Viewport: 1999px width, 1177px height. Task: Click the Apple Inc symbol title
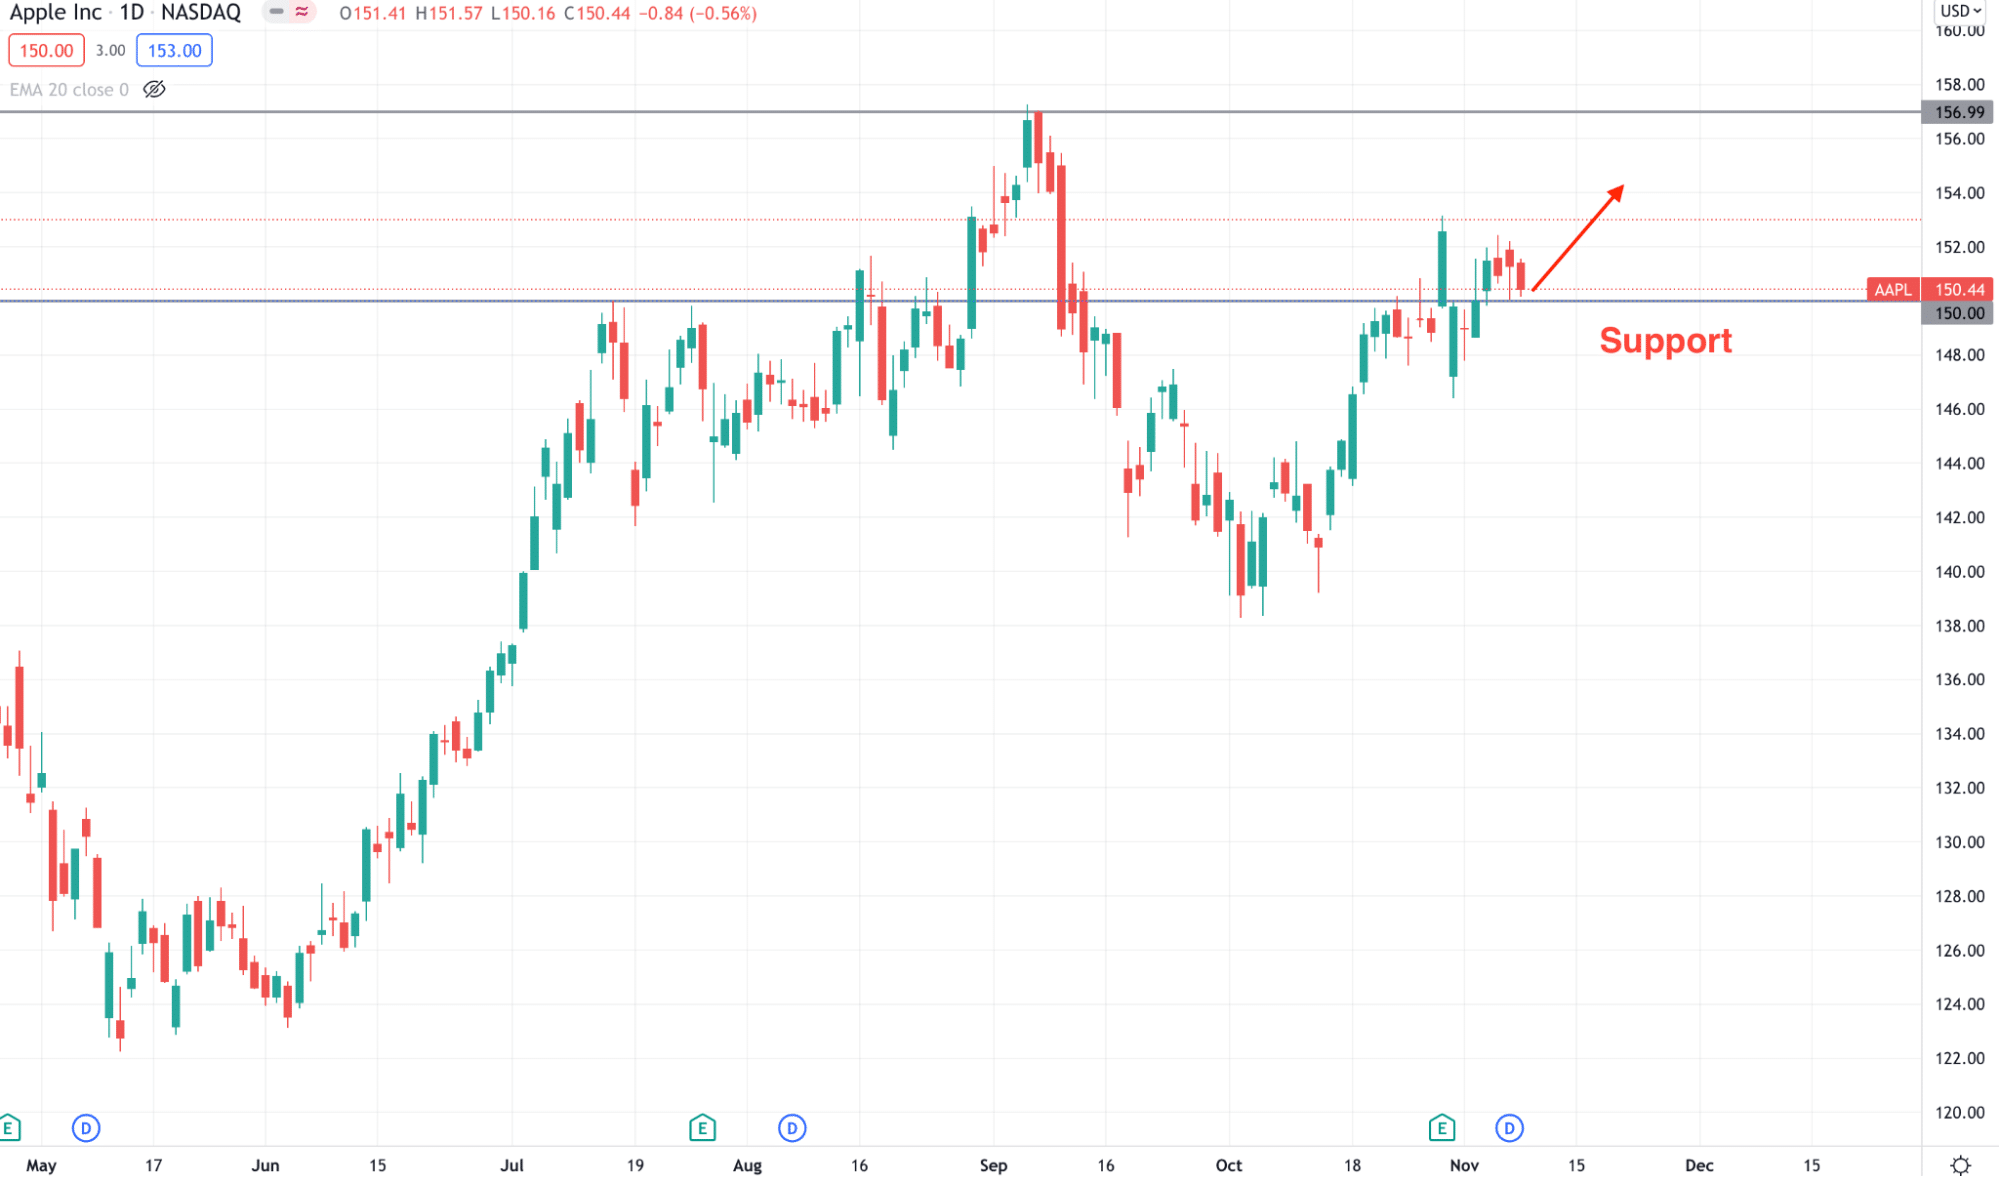click(56, 13)
